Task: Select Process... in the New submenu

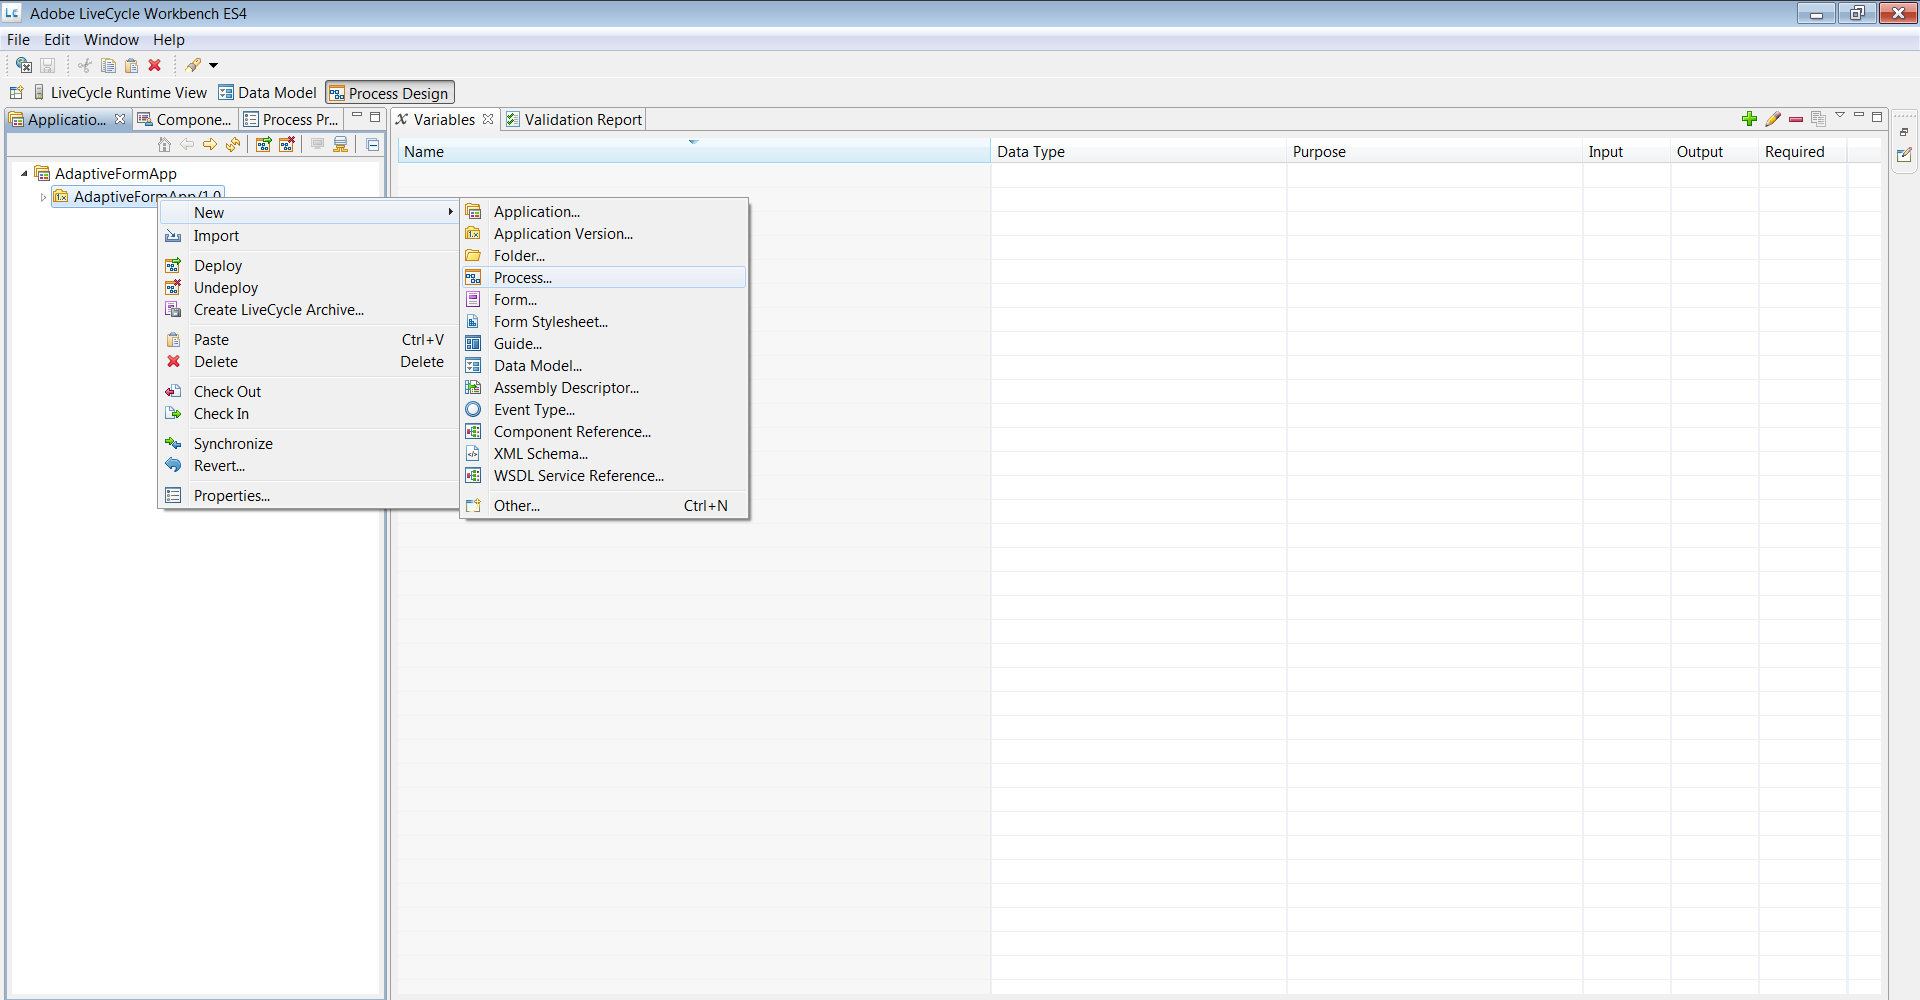Action: coord(604,278)
